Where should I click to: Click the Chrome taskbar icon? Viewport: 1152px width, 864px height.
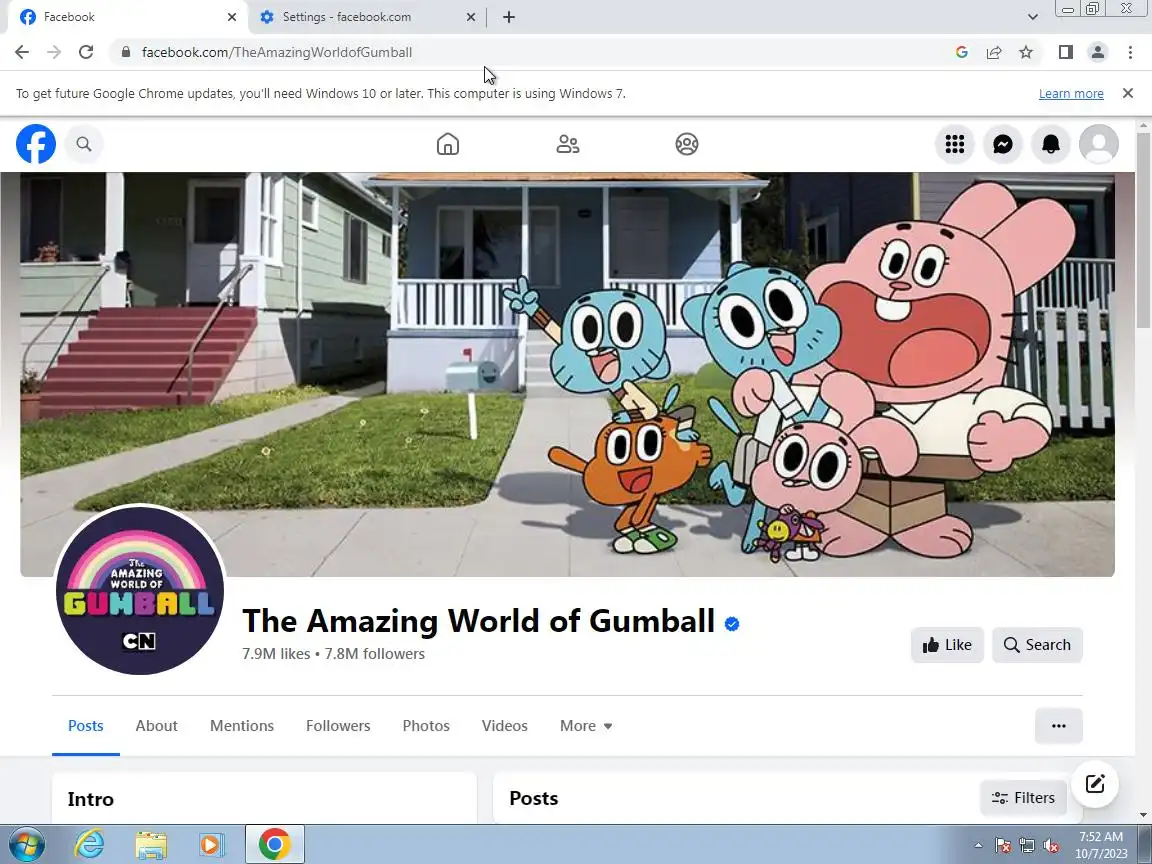coord(274,844)
